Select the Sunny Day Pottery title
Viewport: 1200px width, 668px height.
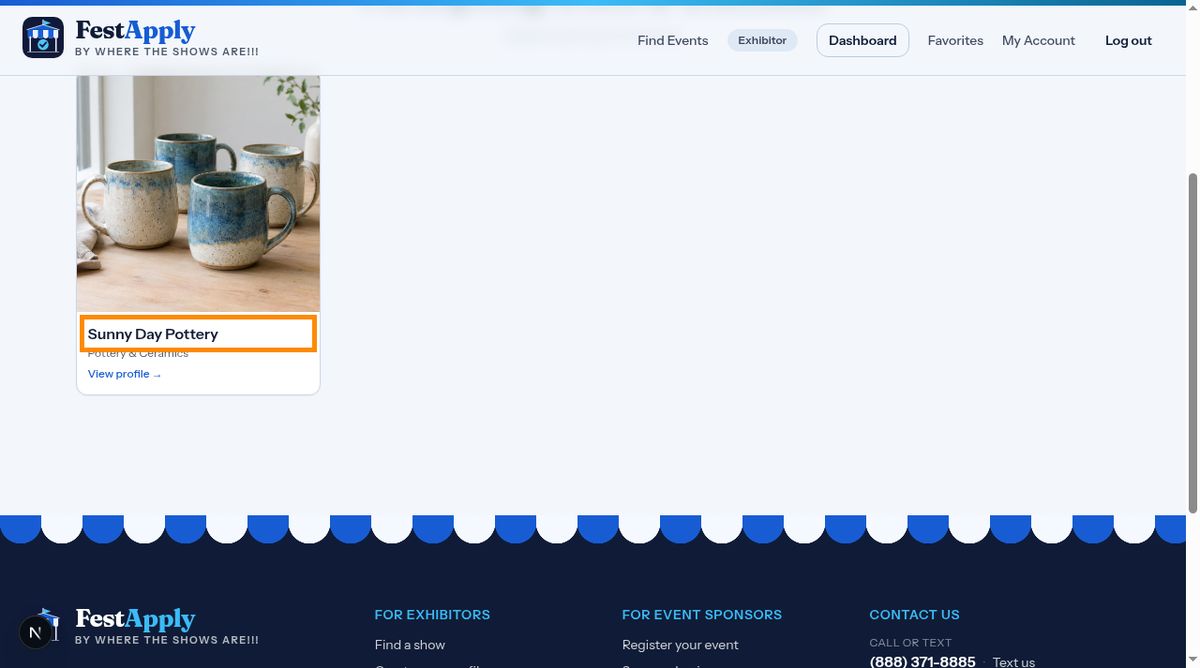click(x=153, y=334)
